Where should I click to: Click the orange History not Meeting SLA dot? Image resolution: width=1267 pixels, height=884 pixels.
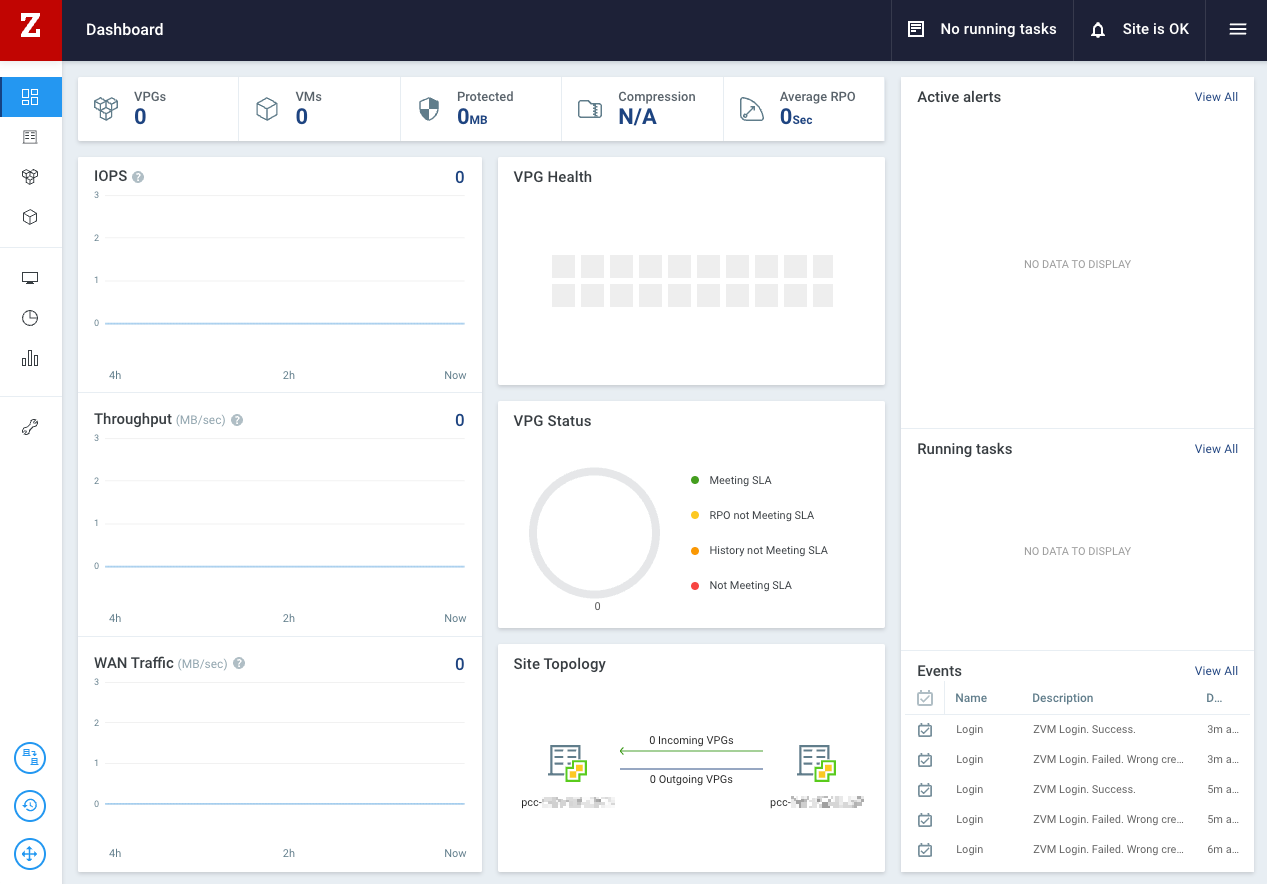(x=695, y=550)
